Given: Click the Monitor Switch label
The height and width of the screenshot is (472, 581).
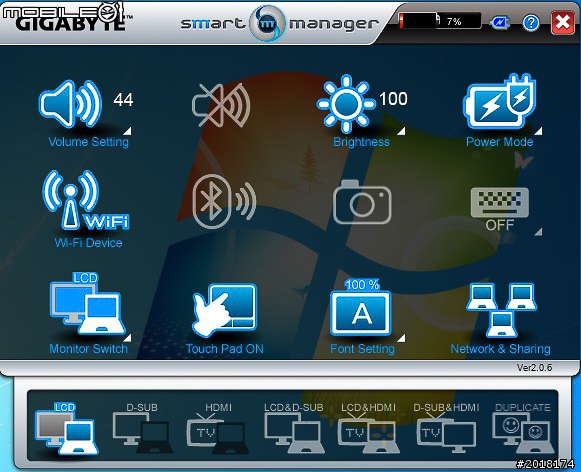Looking at the screenshot, I should [x=89, y=349].
